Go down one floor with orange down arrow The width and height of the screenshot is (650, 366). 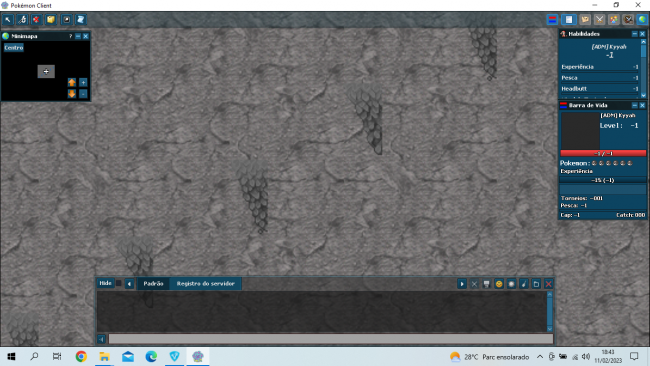(x=72, y=94)
